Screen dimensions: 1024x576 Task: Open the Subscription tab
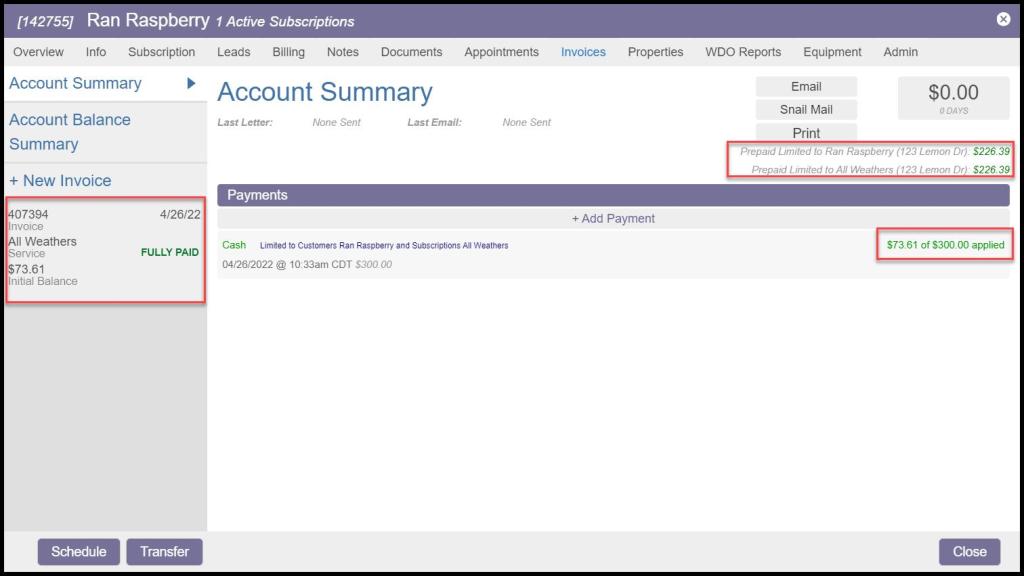click(161, 52)
